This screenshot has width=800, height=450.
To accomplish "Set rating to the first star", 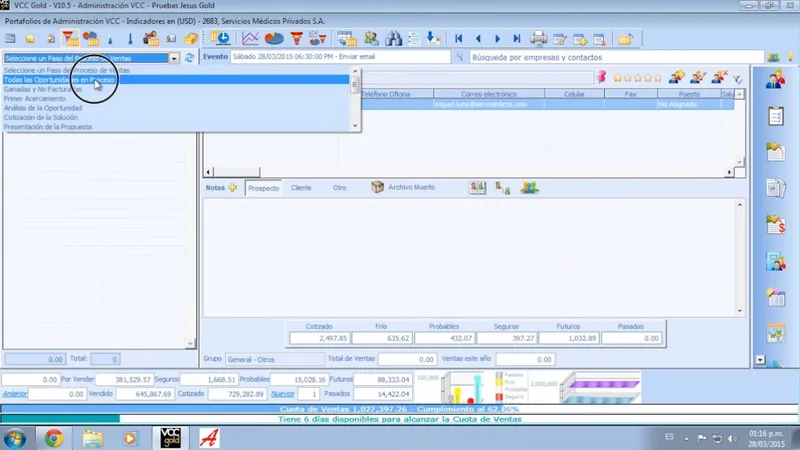I will point(618,78).
